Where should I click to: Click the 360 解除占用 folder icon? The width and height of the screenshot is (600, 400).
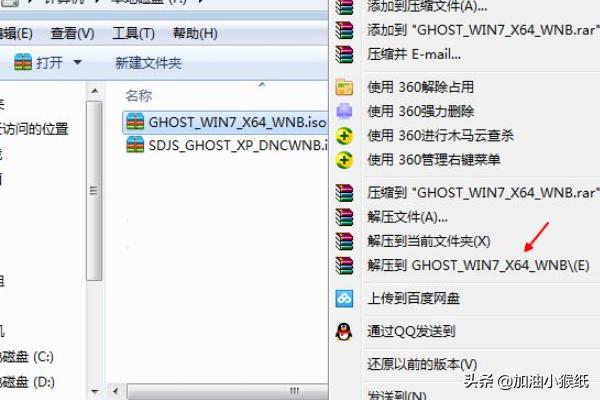point(344,87)
